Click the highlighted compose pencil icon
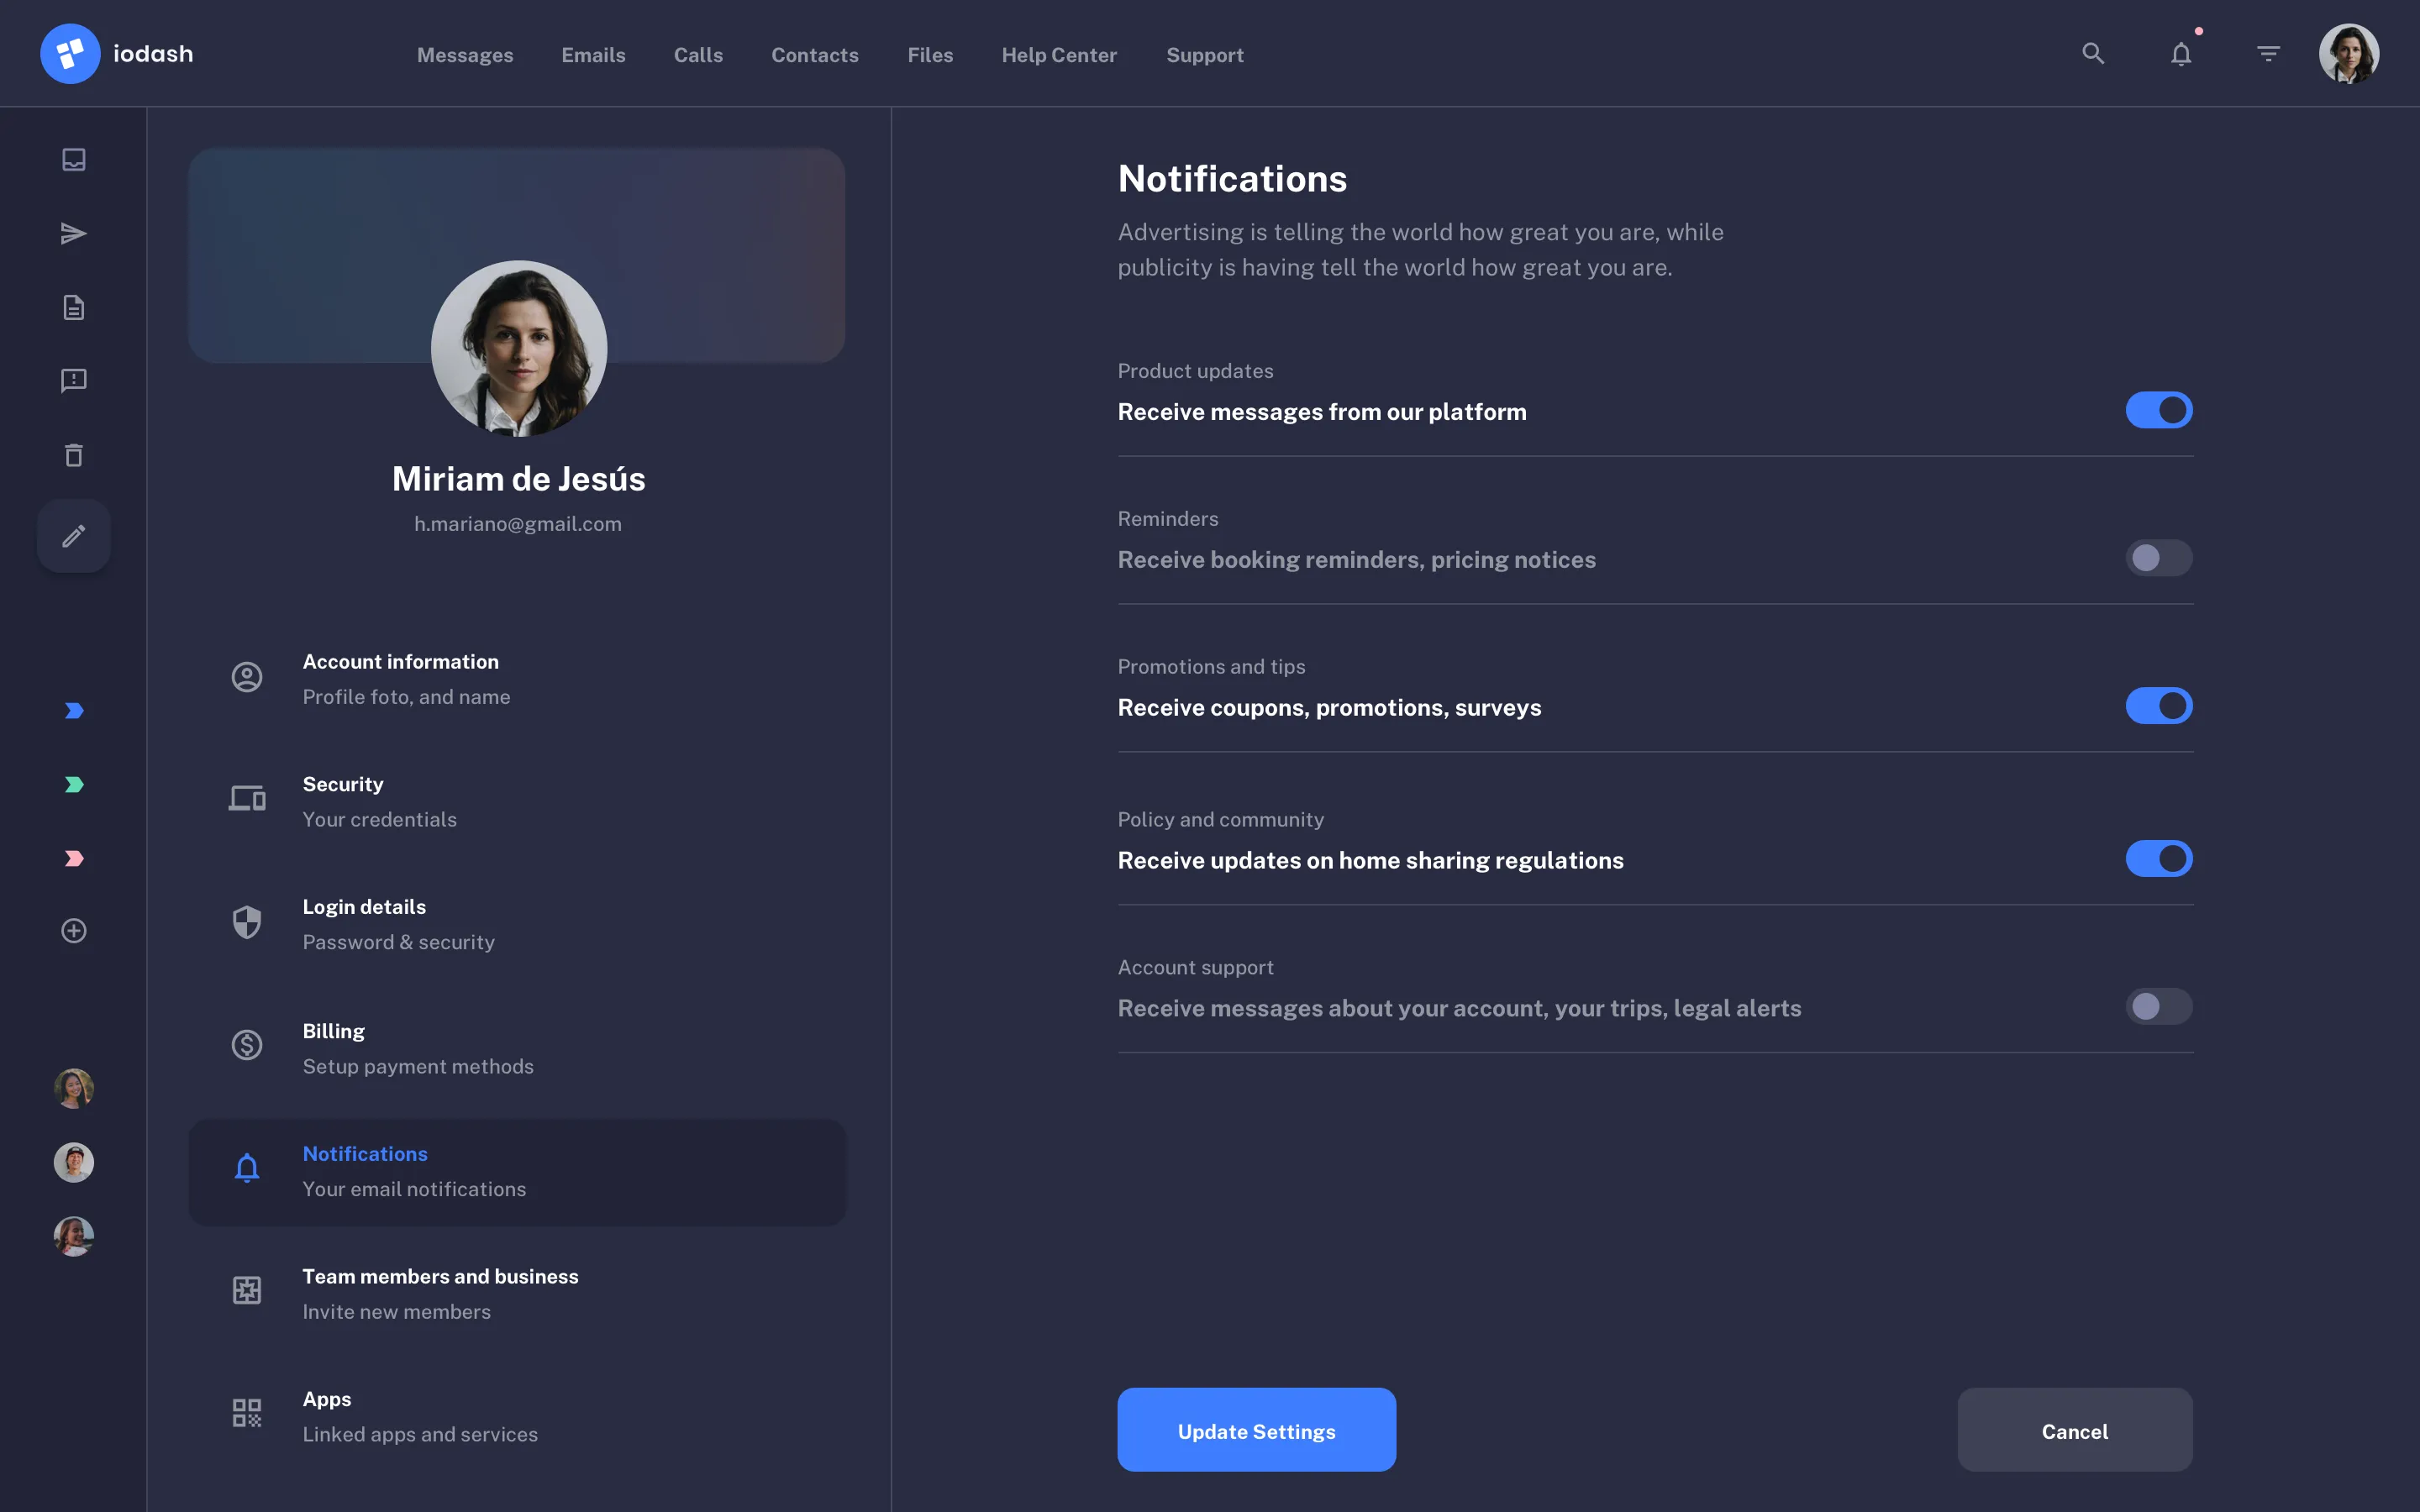This screenshot has width=2420, height=1512. [73, 536]
